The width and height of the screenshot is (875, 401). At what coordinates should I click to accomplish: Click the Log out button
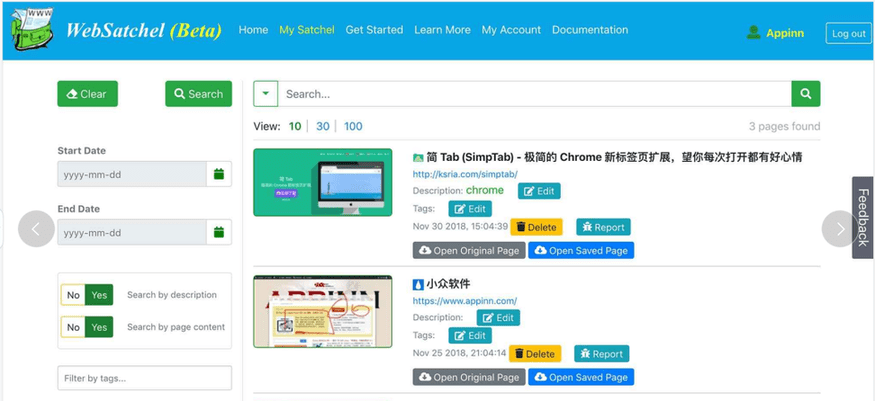[x=848, y=33]
